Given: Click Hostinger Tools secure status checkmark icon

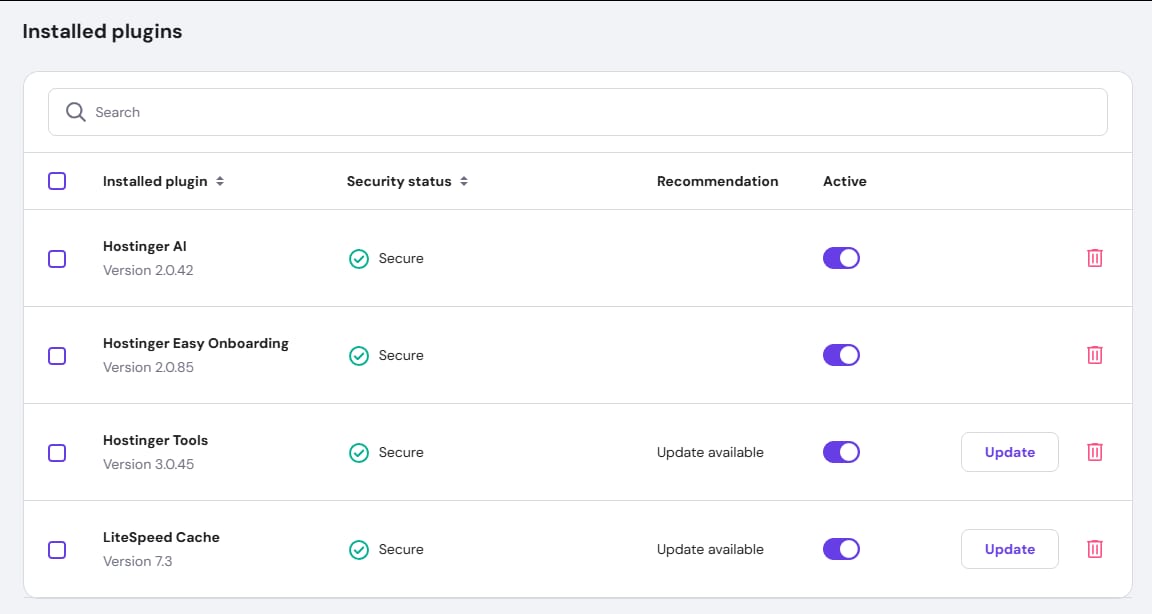Looking at the screenshot, I should pos(358,453).
